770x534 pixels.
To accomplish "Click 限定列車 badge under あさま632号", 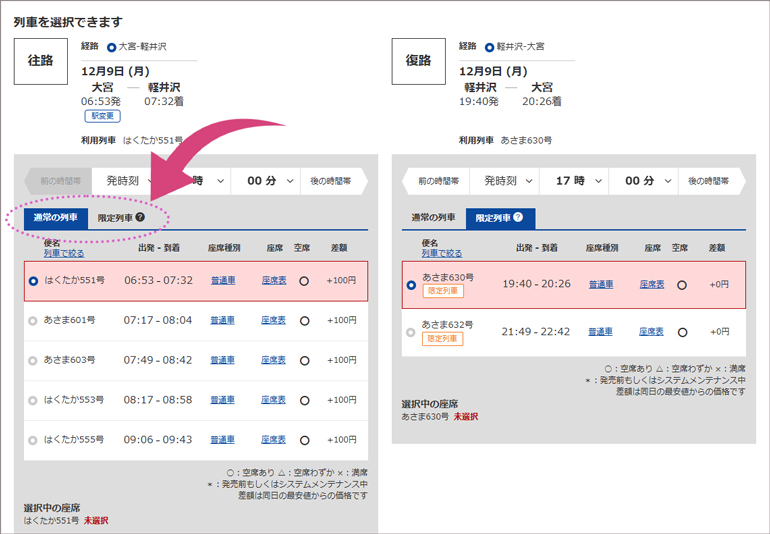I will [442, 339].
